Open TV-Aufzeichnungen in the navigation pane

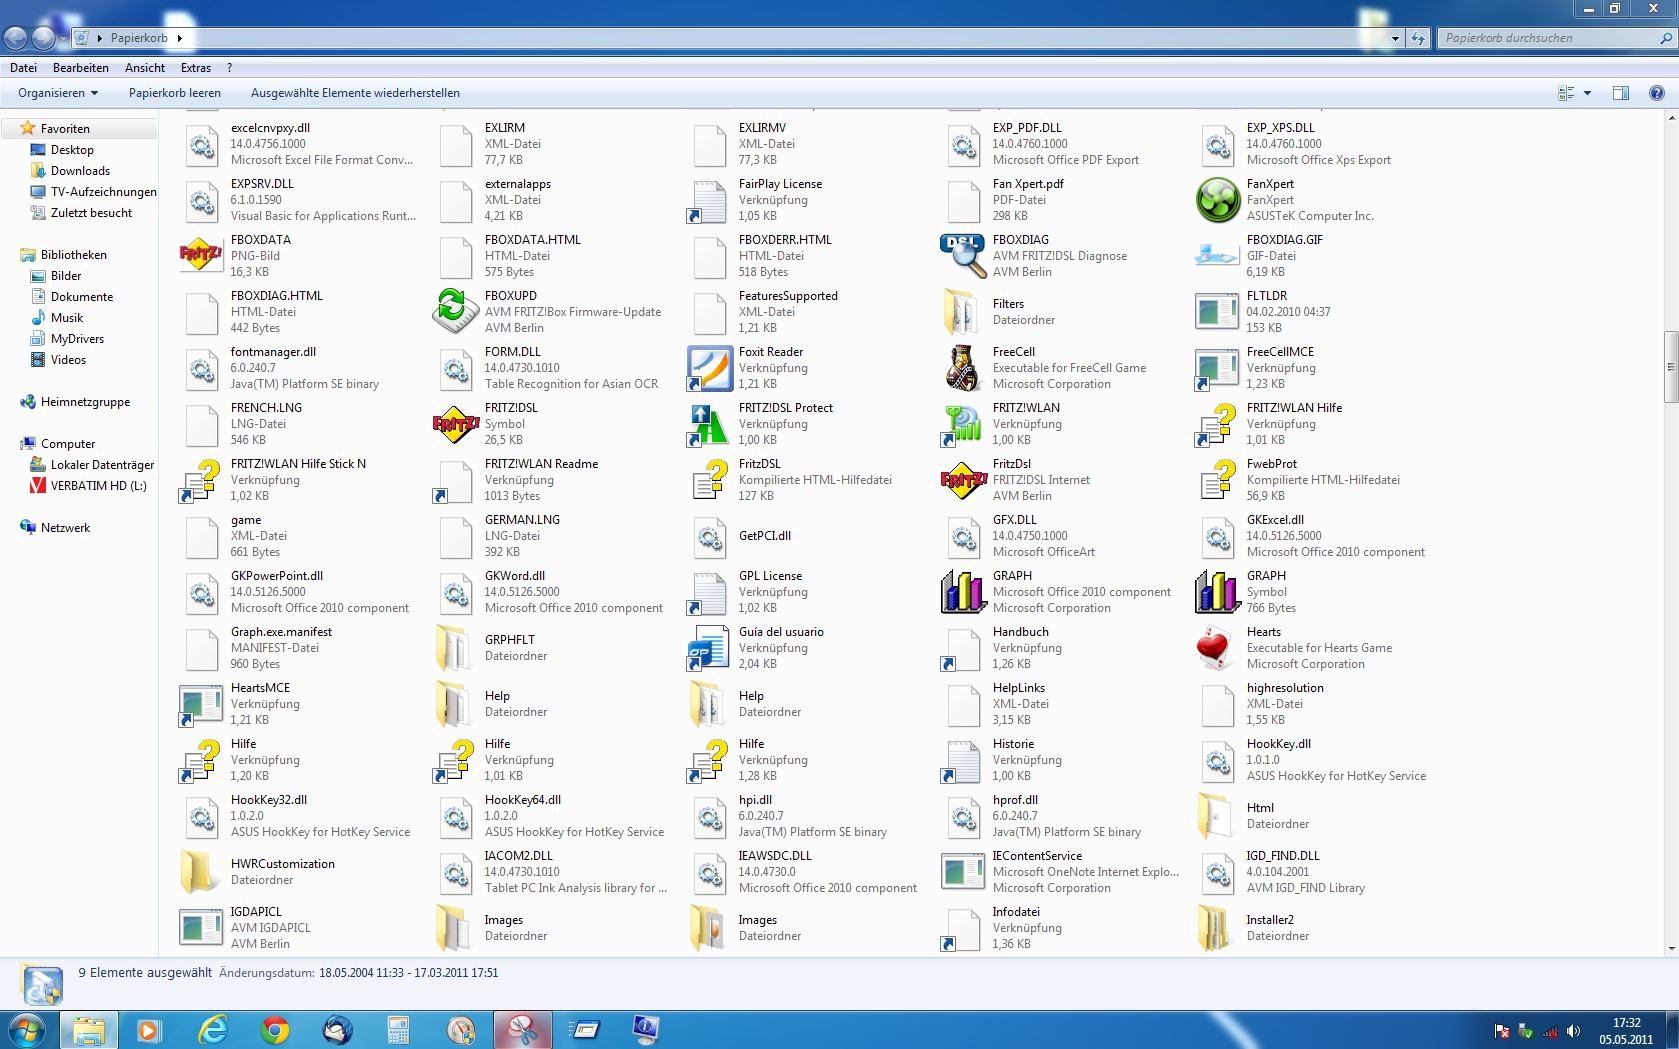pos(104,192)
